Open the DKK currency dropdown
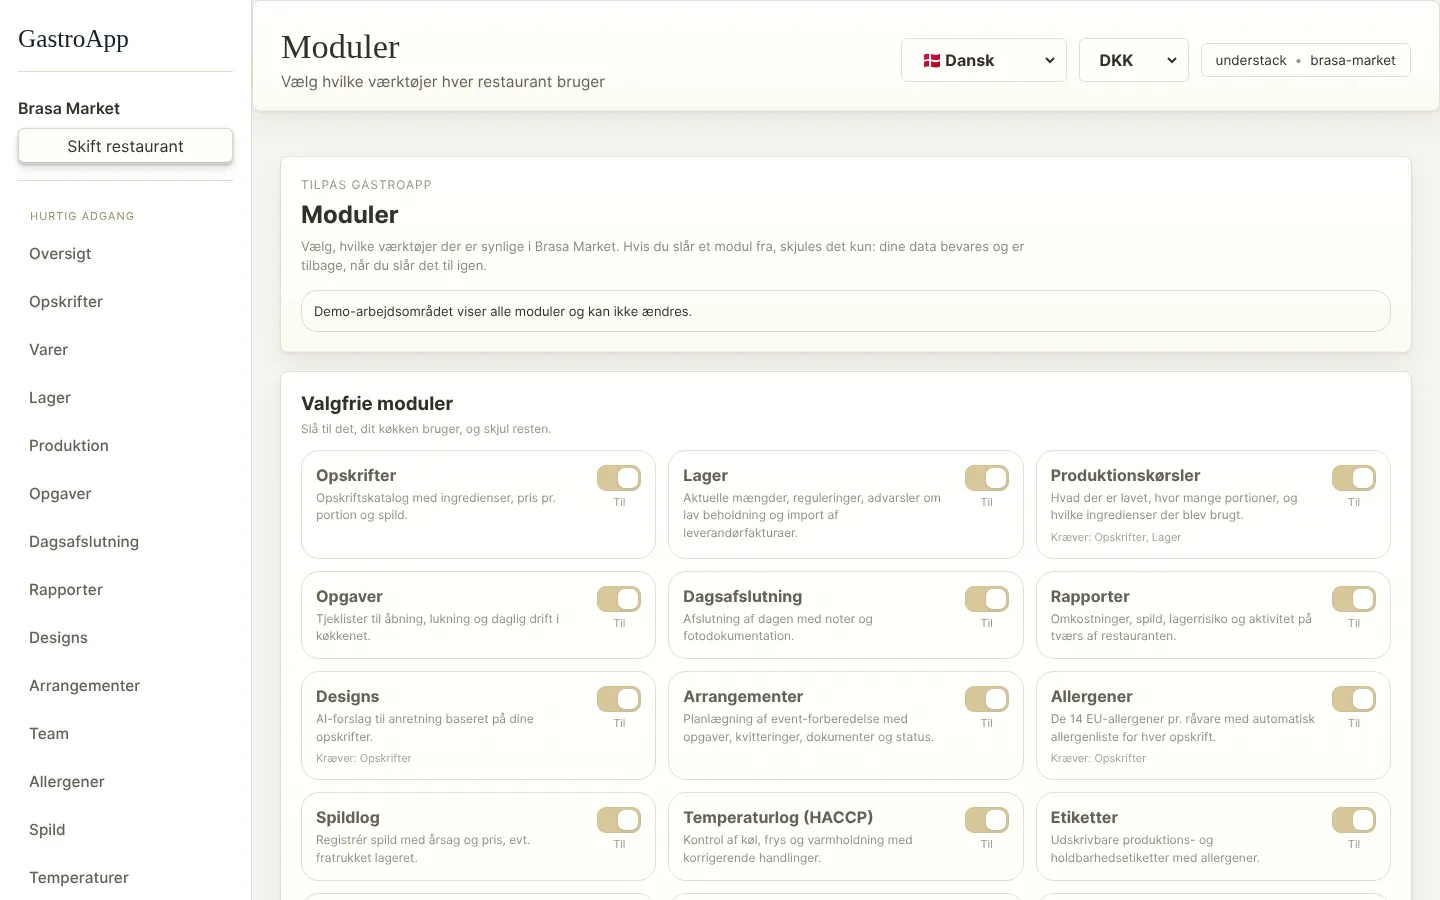This screenshot has width=1440, height=900. coord(1134,60)
